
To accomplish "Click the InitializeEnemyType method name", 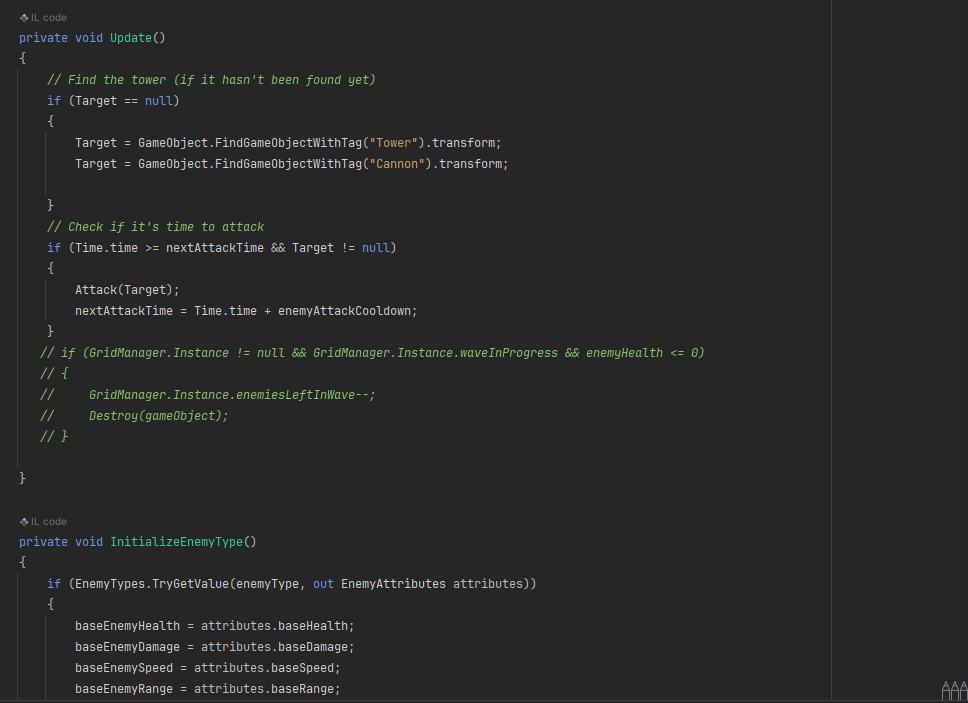I will pyautogui.click(x=177, y=542).
